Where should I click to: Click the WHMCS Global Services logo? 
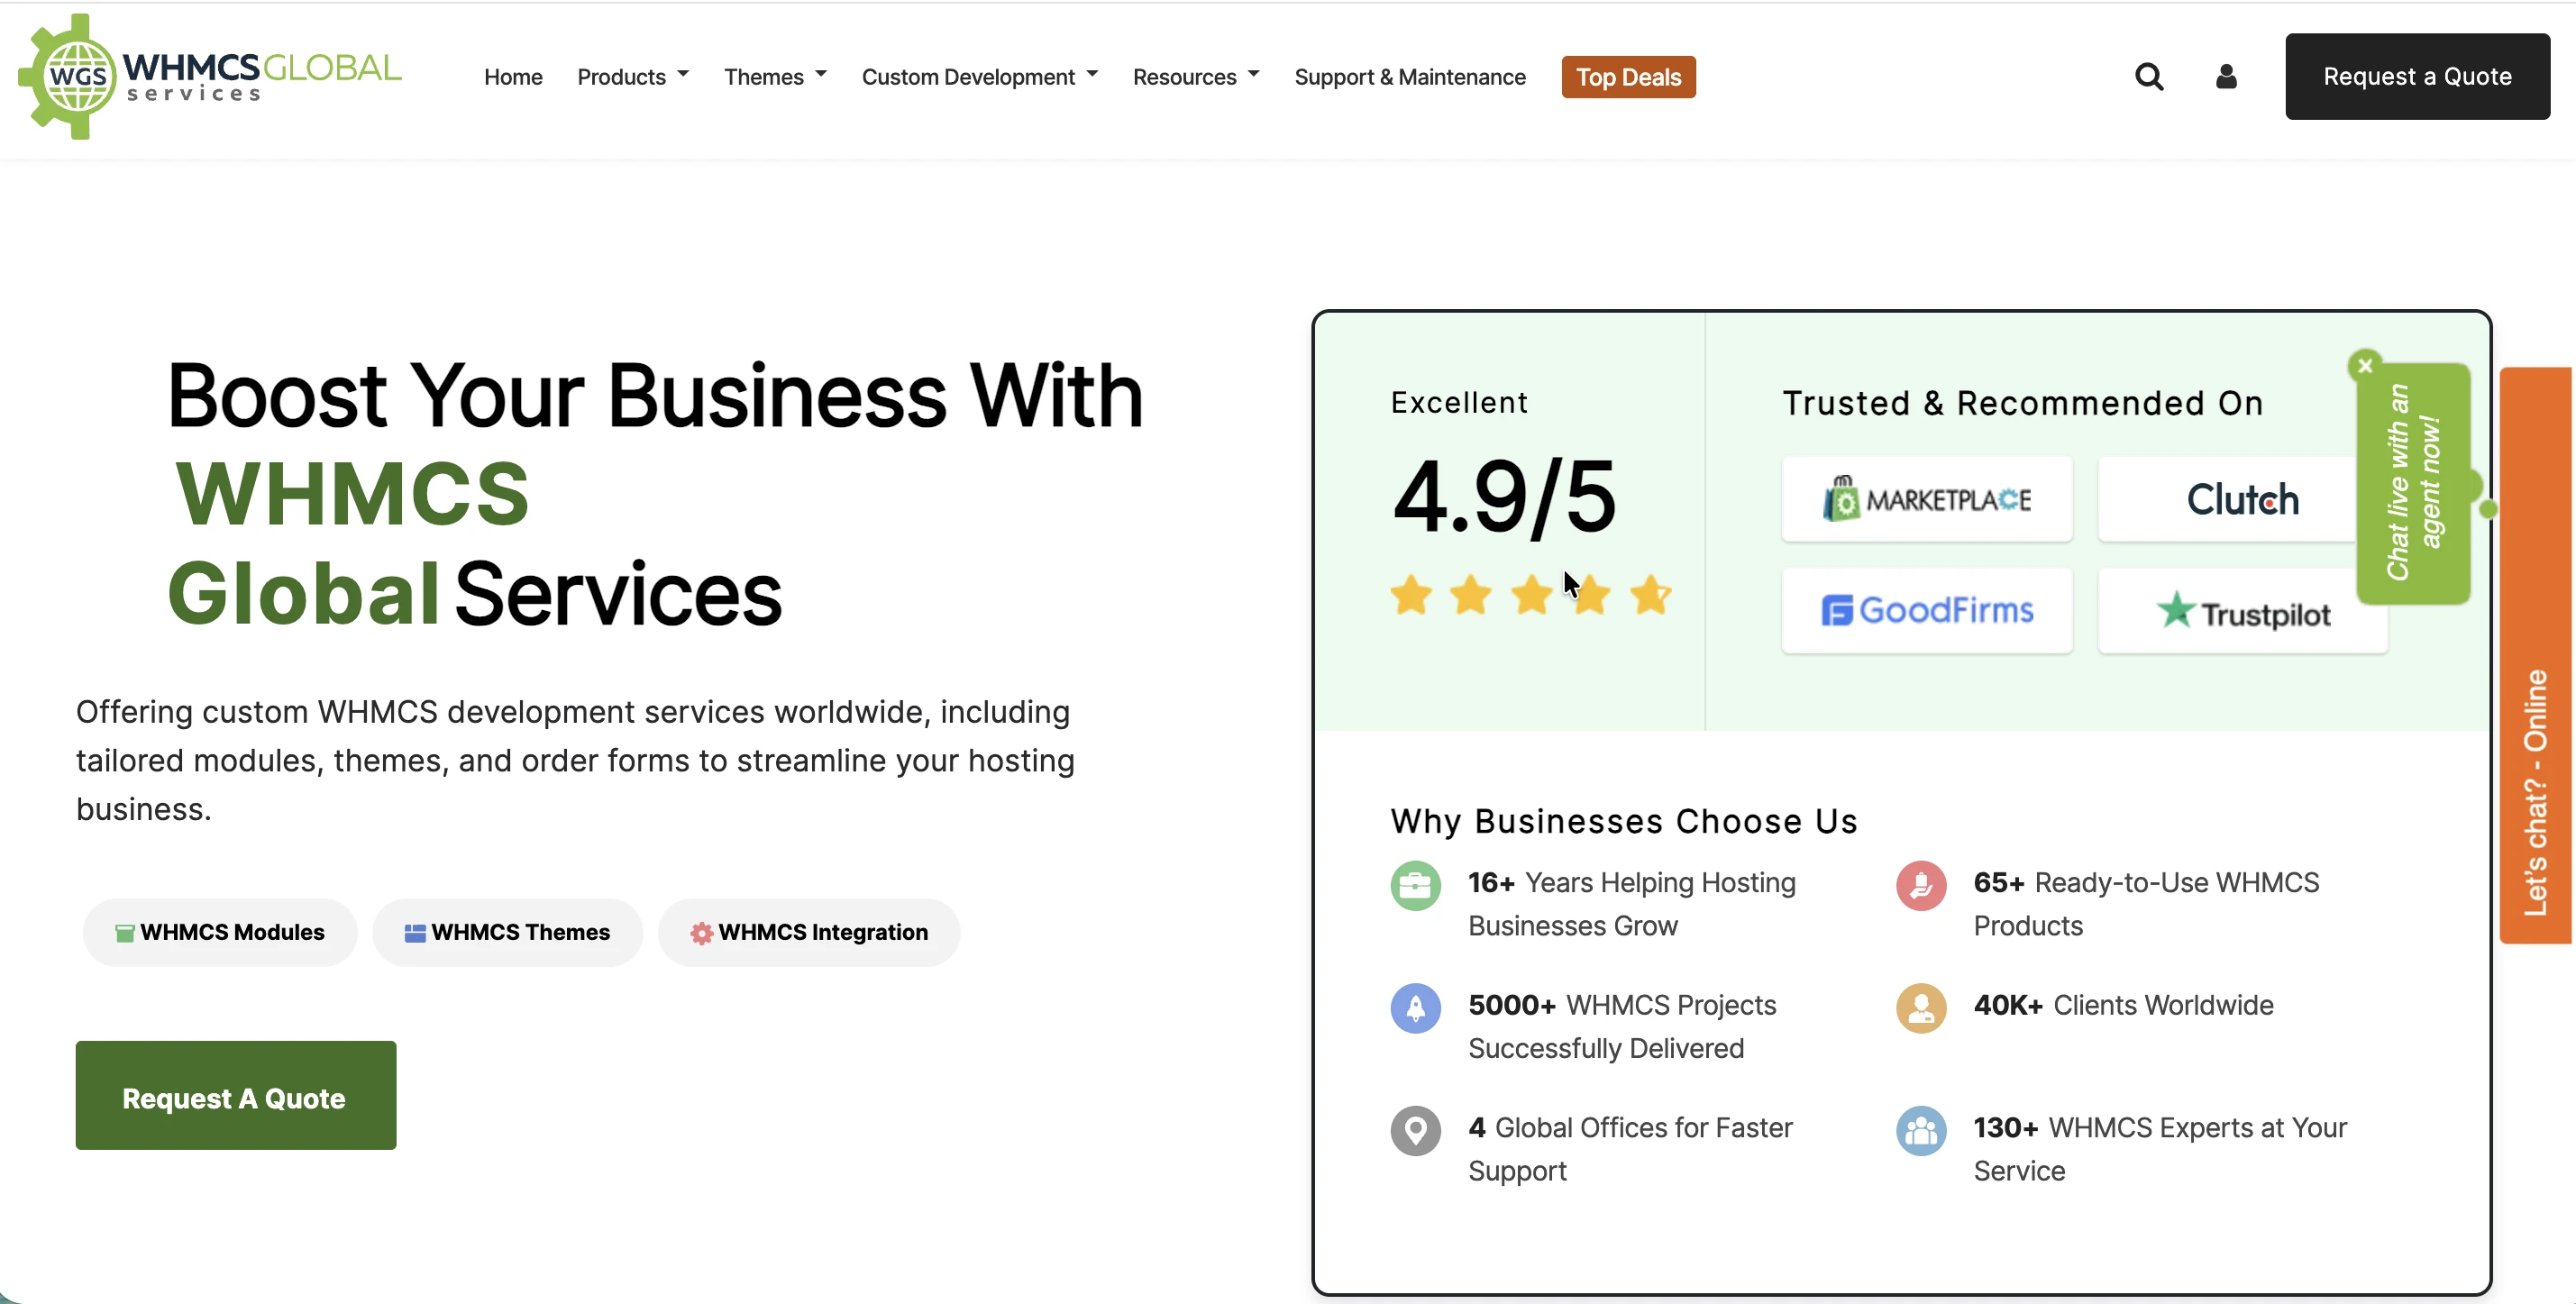pyautogui.click(x=210, y=77)
